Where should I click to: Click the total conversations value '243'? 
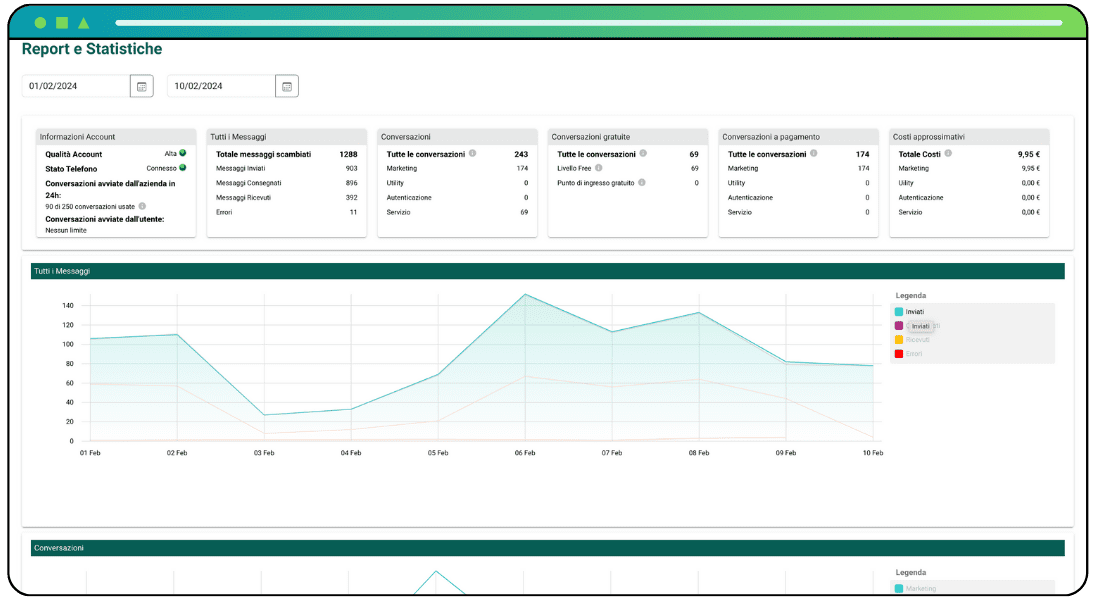(521, 154)
